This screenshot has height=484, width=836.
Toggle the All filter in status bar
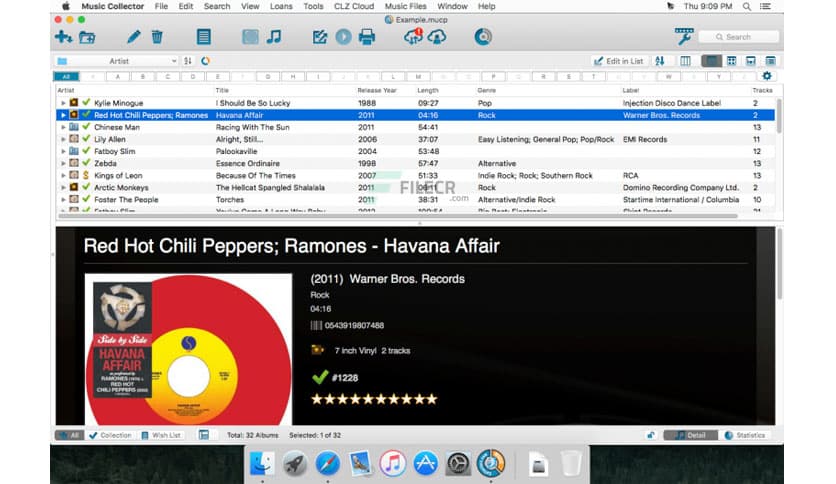69,435
